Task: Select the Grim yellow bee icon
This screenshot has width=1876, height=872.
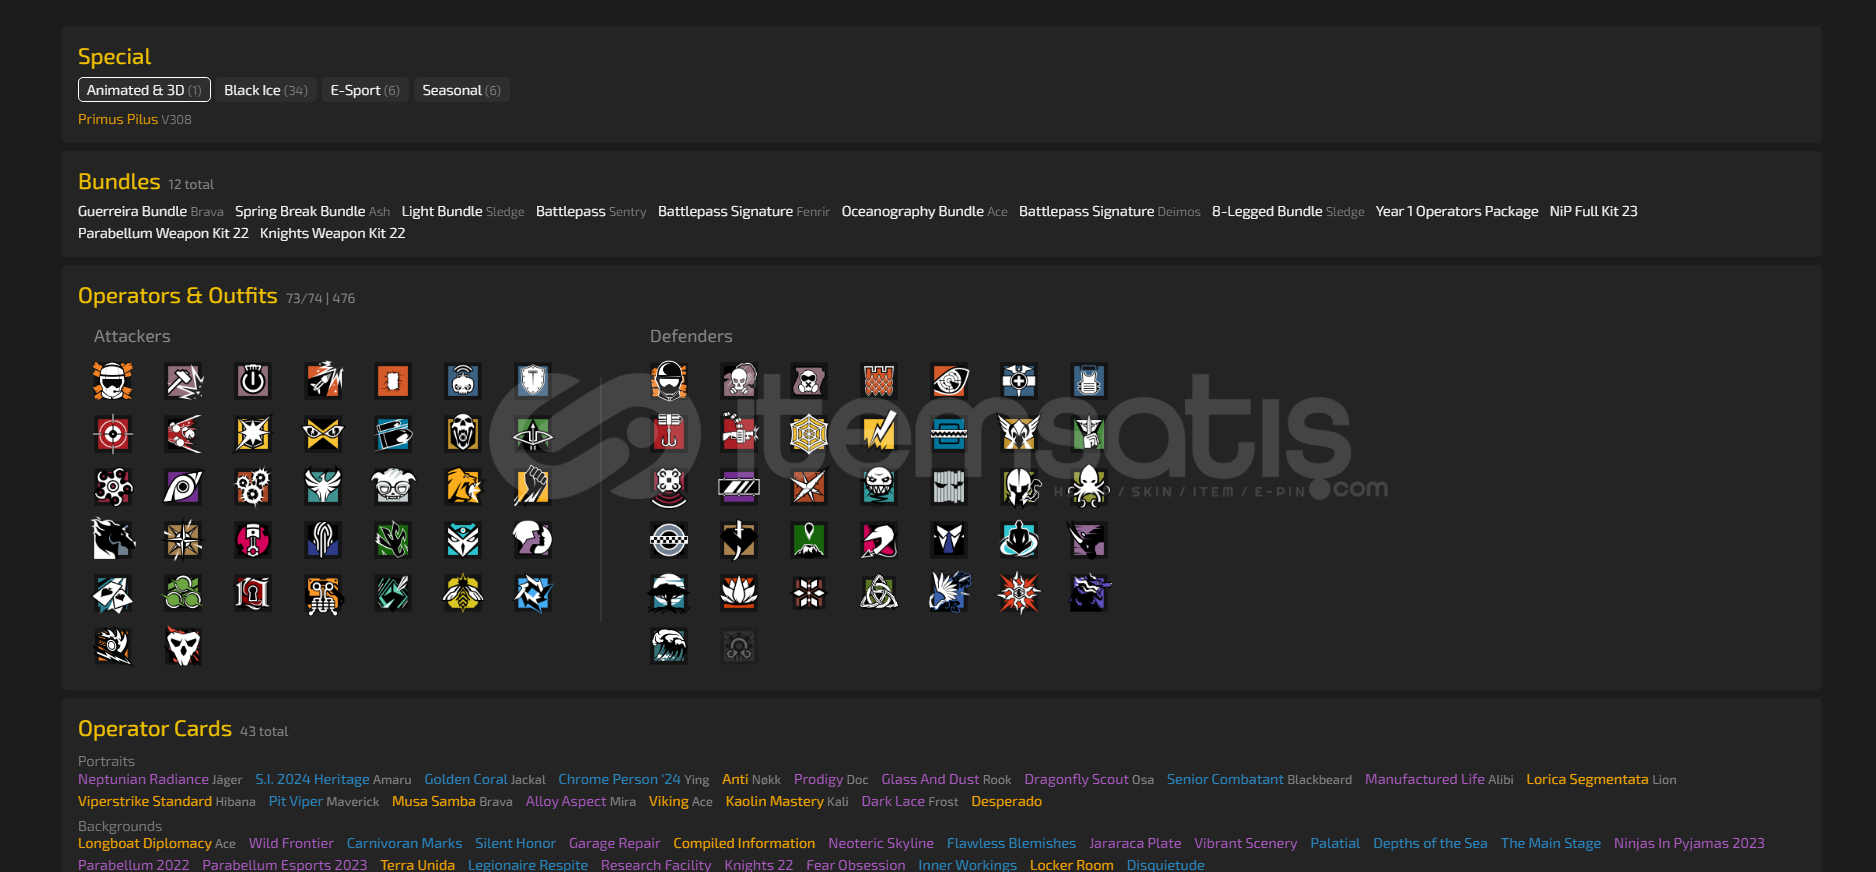Action: coord(463,593)
